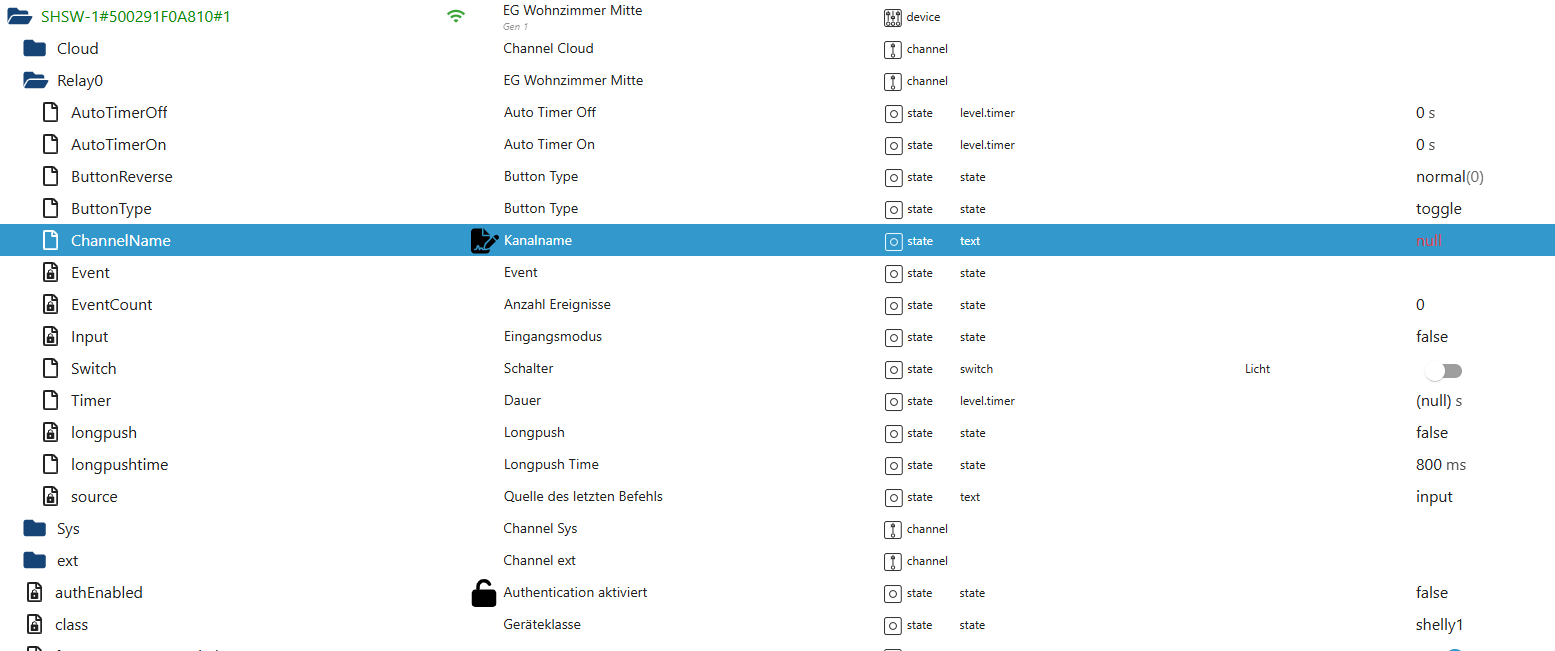
Task: Click the Longpush Time description
Action: pos(551,465)
